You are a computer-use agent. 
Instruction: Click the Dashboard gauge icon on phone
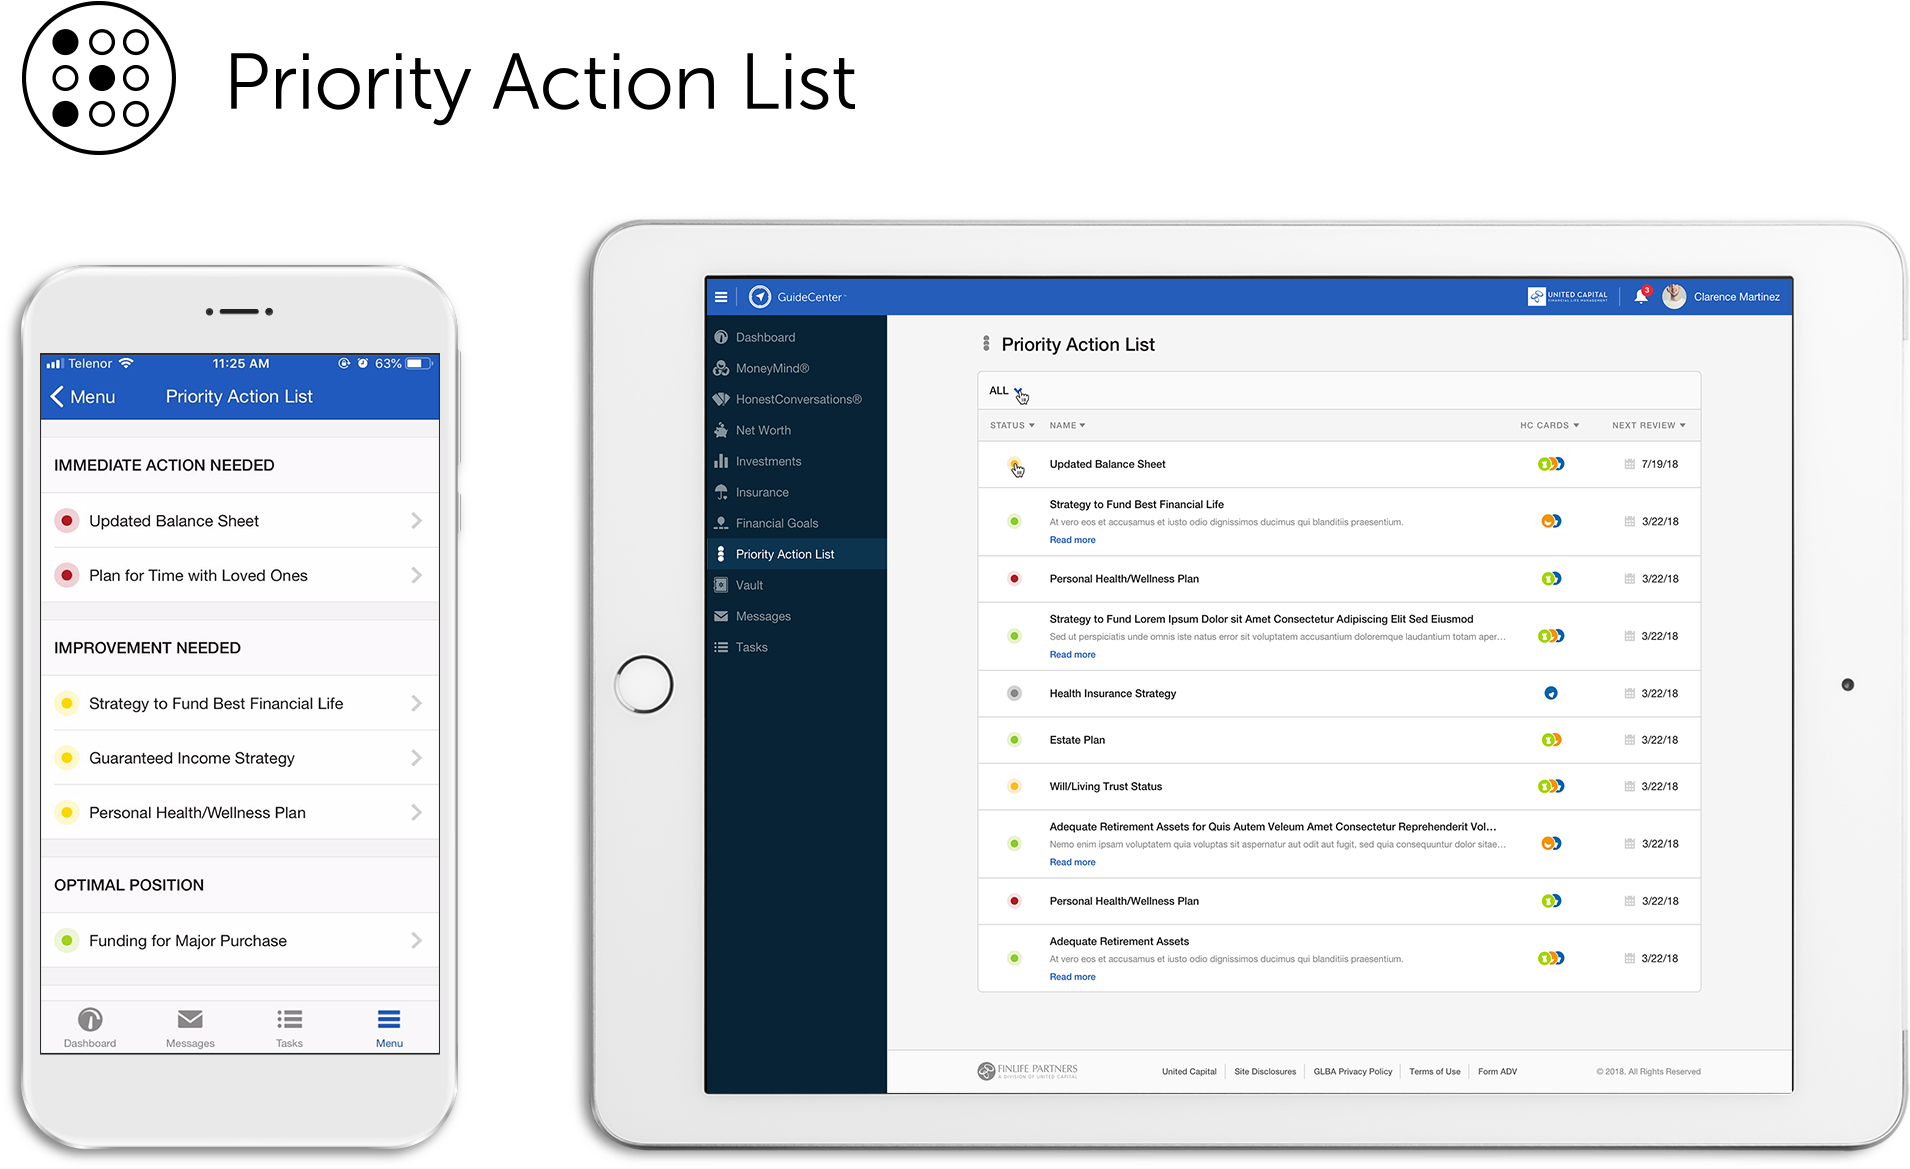pos(90,1020)
